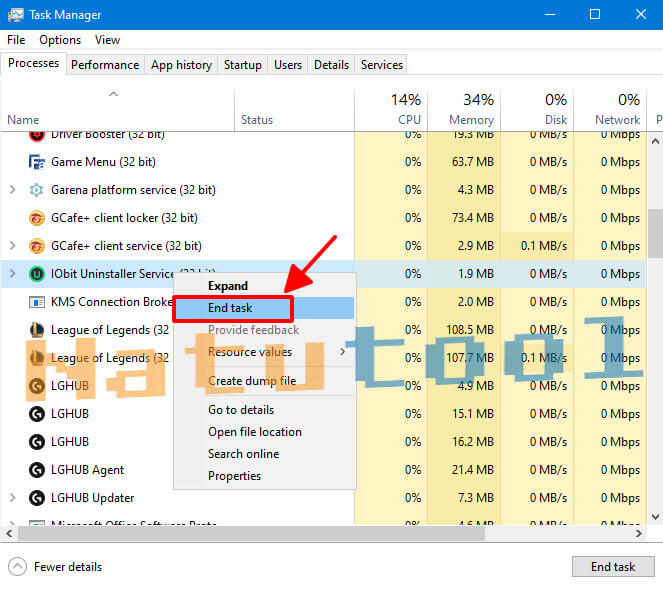Click the vertical scrollbar up arrow
Viewport: 663px width, 589px height.
tap(655, 142)
